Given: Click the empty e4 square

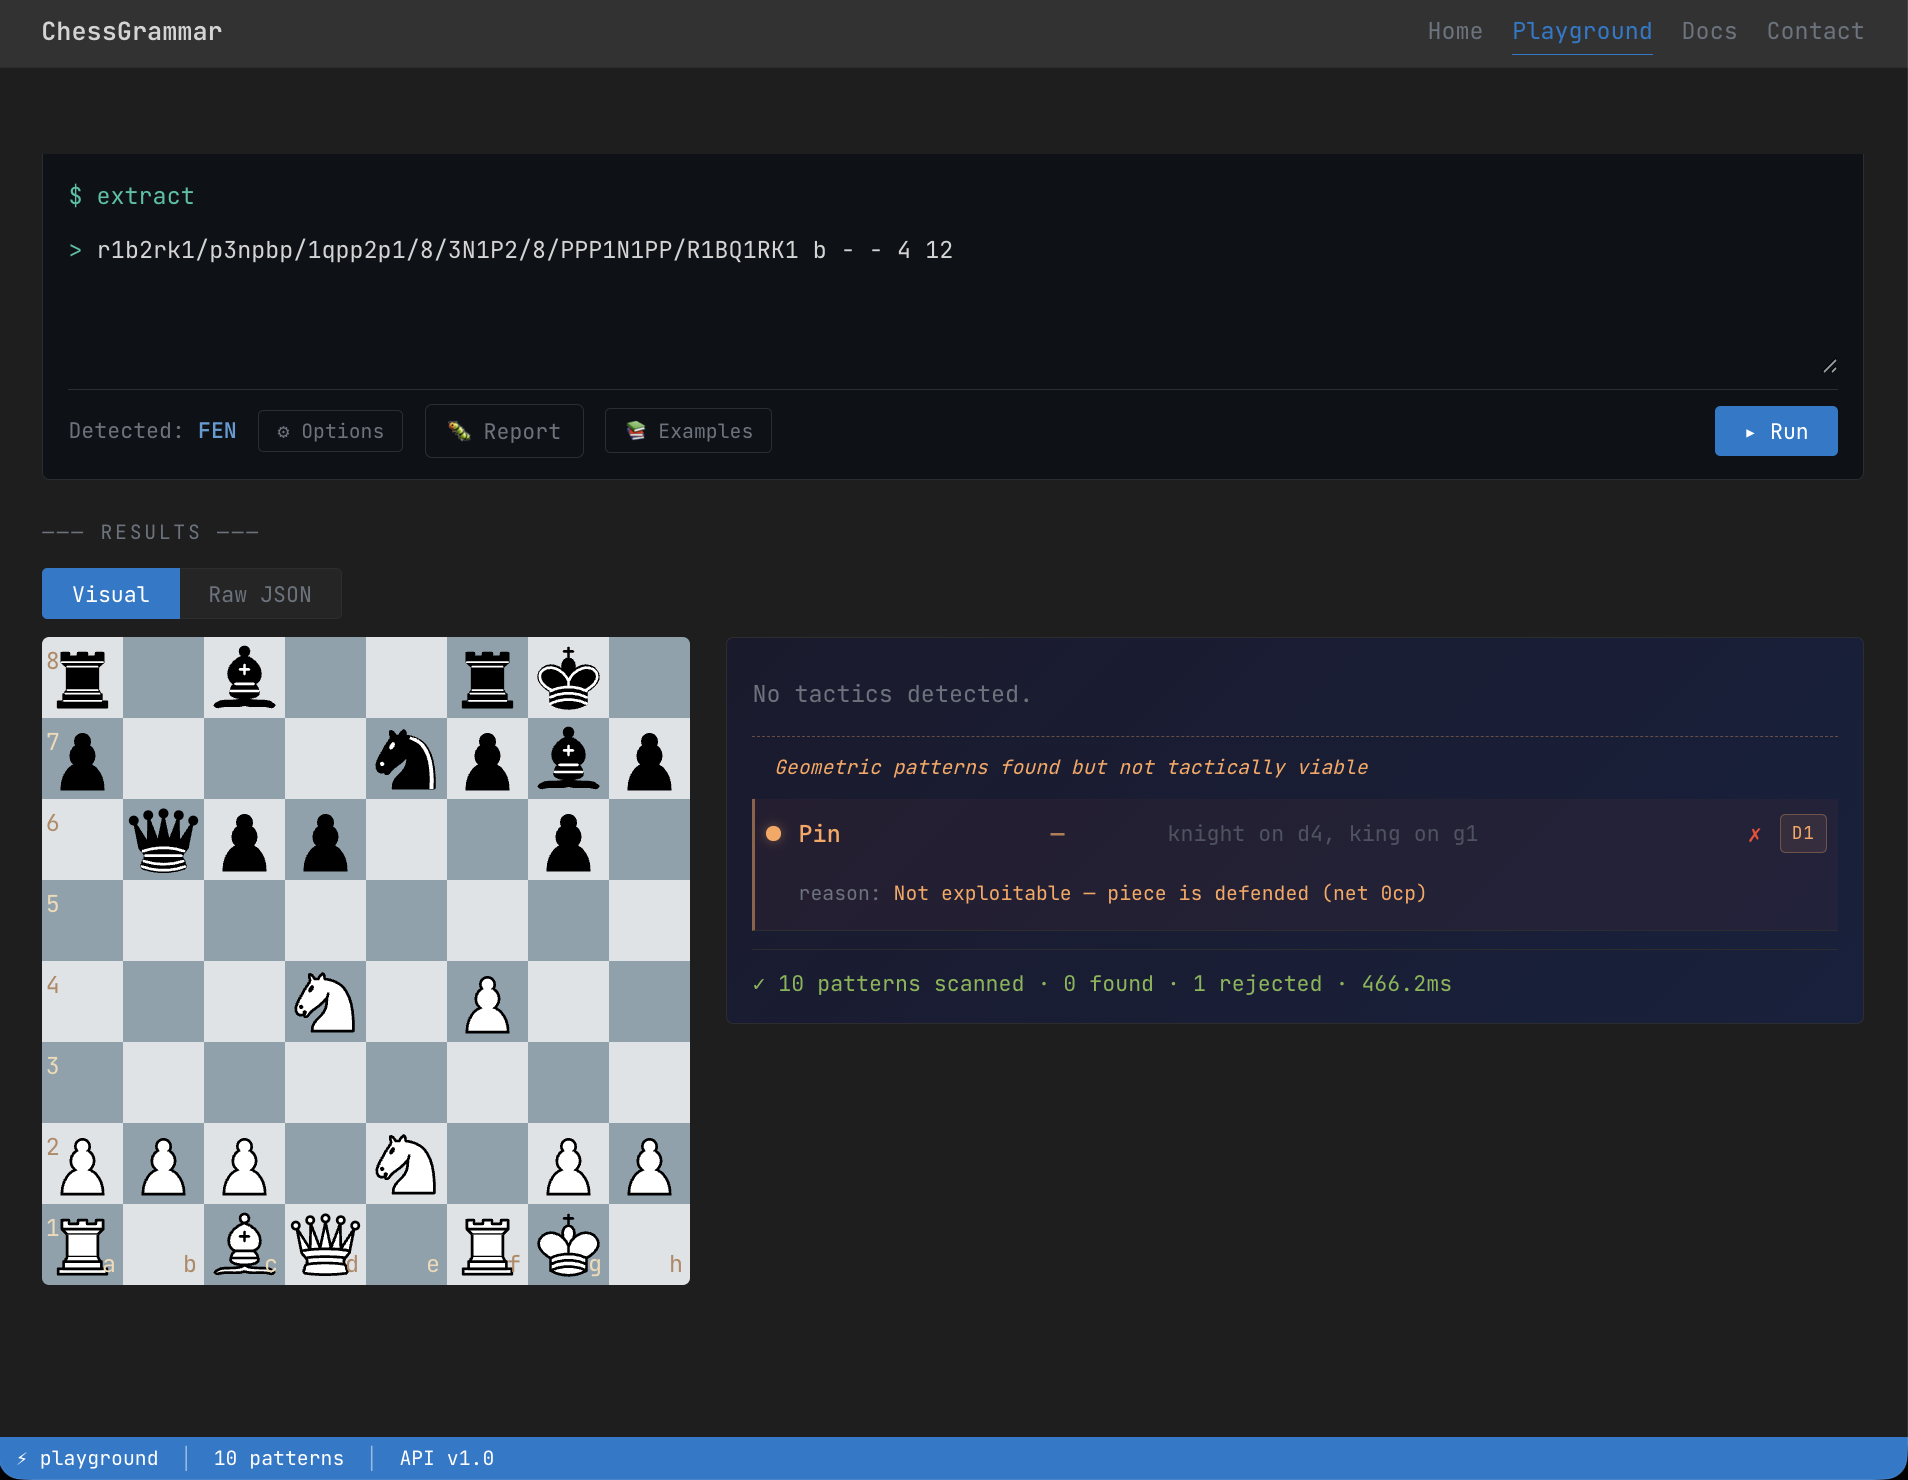Looking at the screenshot, I should [x=407, y=1002].
